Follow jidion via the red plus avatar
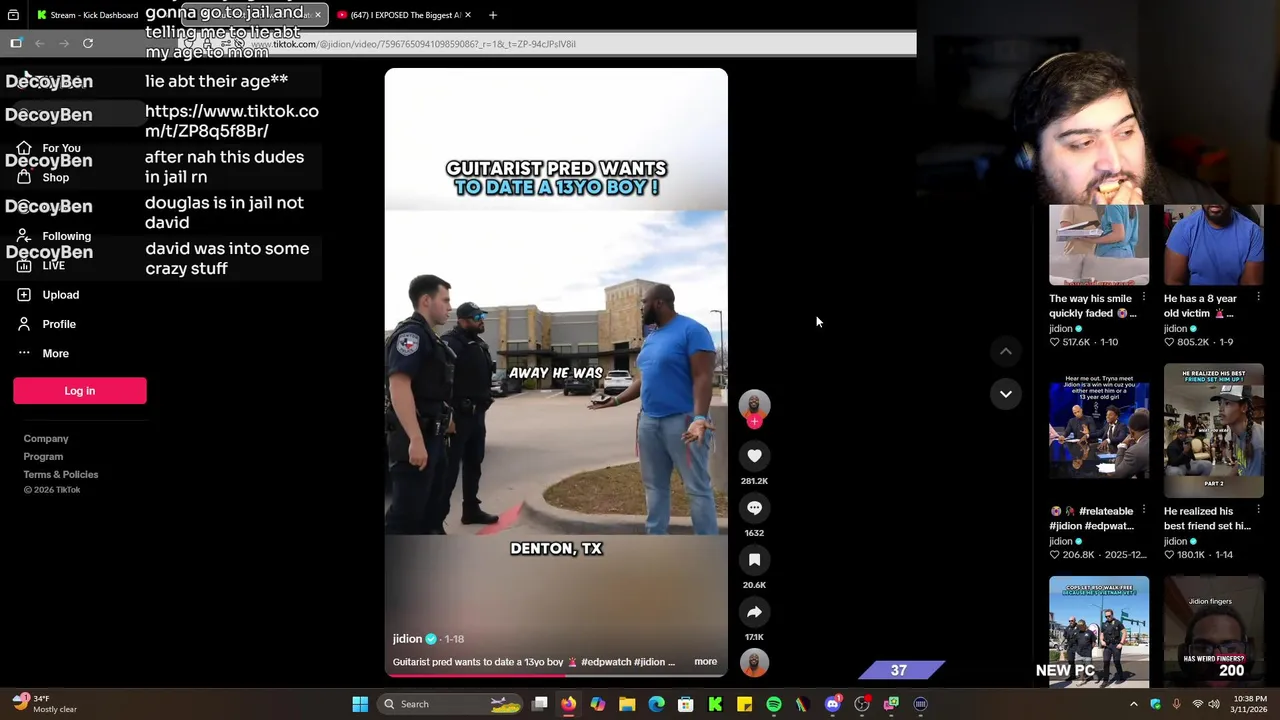1280x720 pixels. 754,422
